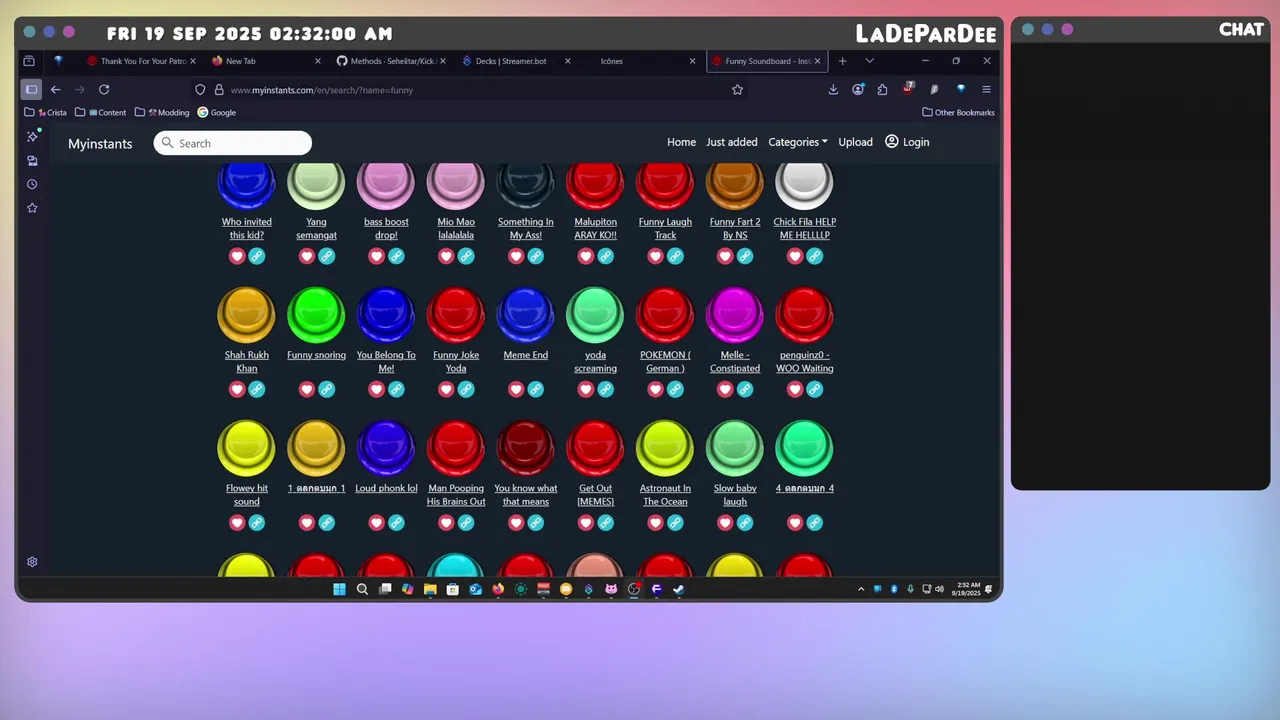The height and width of the screenshot is (720, 1280).
Task: Open the Modding bookmarks folder
Action: [162, 112]
